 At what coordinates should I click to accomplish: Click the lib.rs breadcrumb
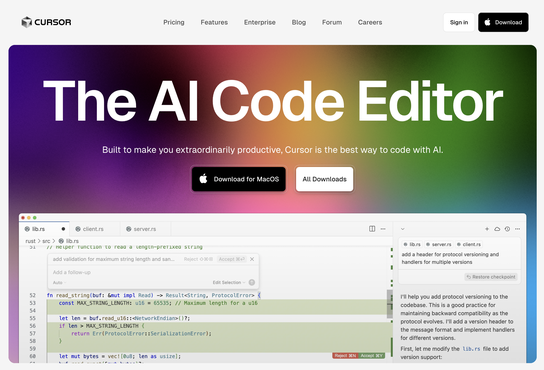point(69,241)
